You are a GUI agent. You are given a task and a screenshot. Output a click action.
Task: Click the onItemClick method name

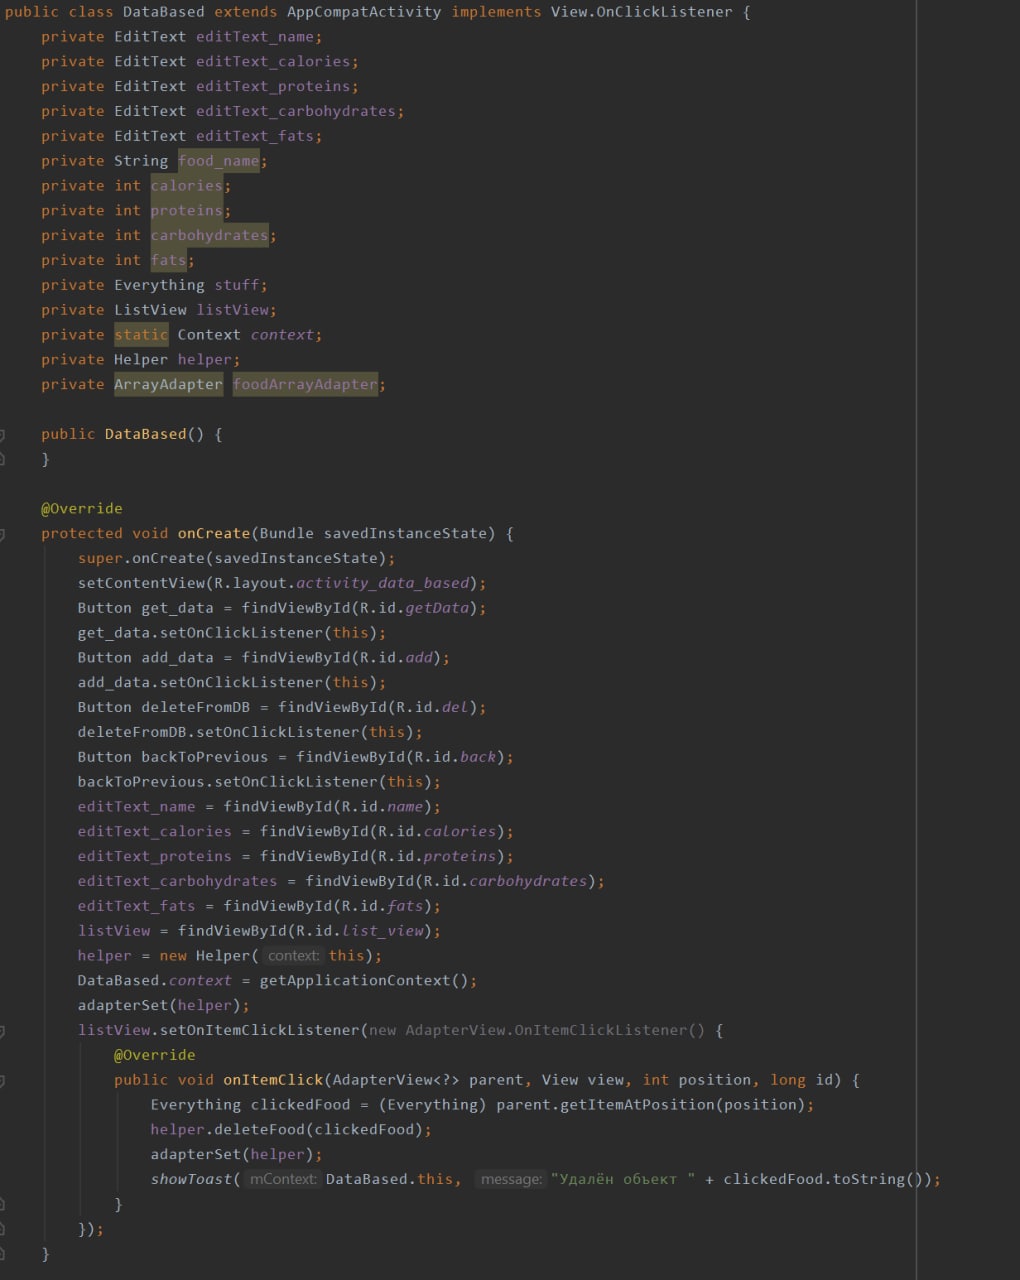(x=273, y=1080)
